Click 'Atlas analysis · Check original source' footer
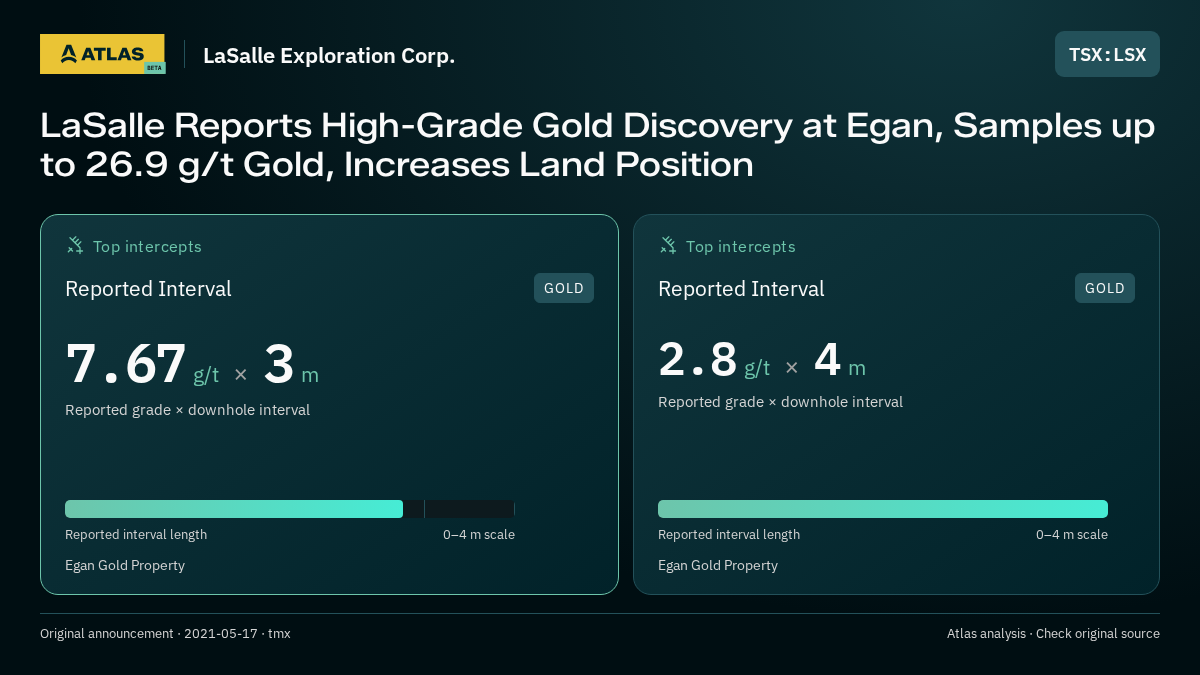Screen dimensions: 1200x675 (x=1053, y=634)
